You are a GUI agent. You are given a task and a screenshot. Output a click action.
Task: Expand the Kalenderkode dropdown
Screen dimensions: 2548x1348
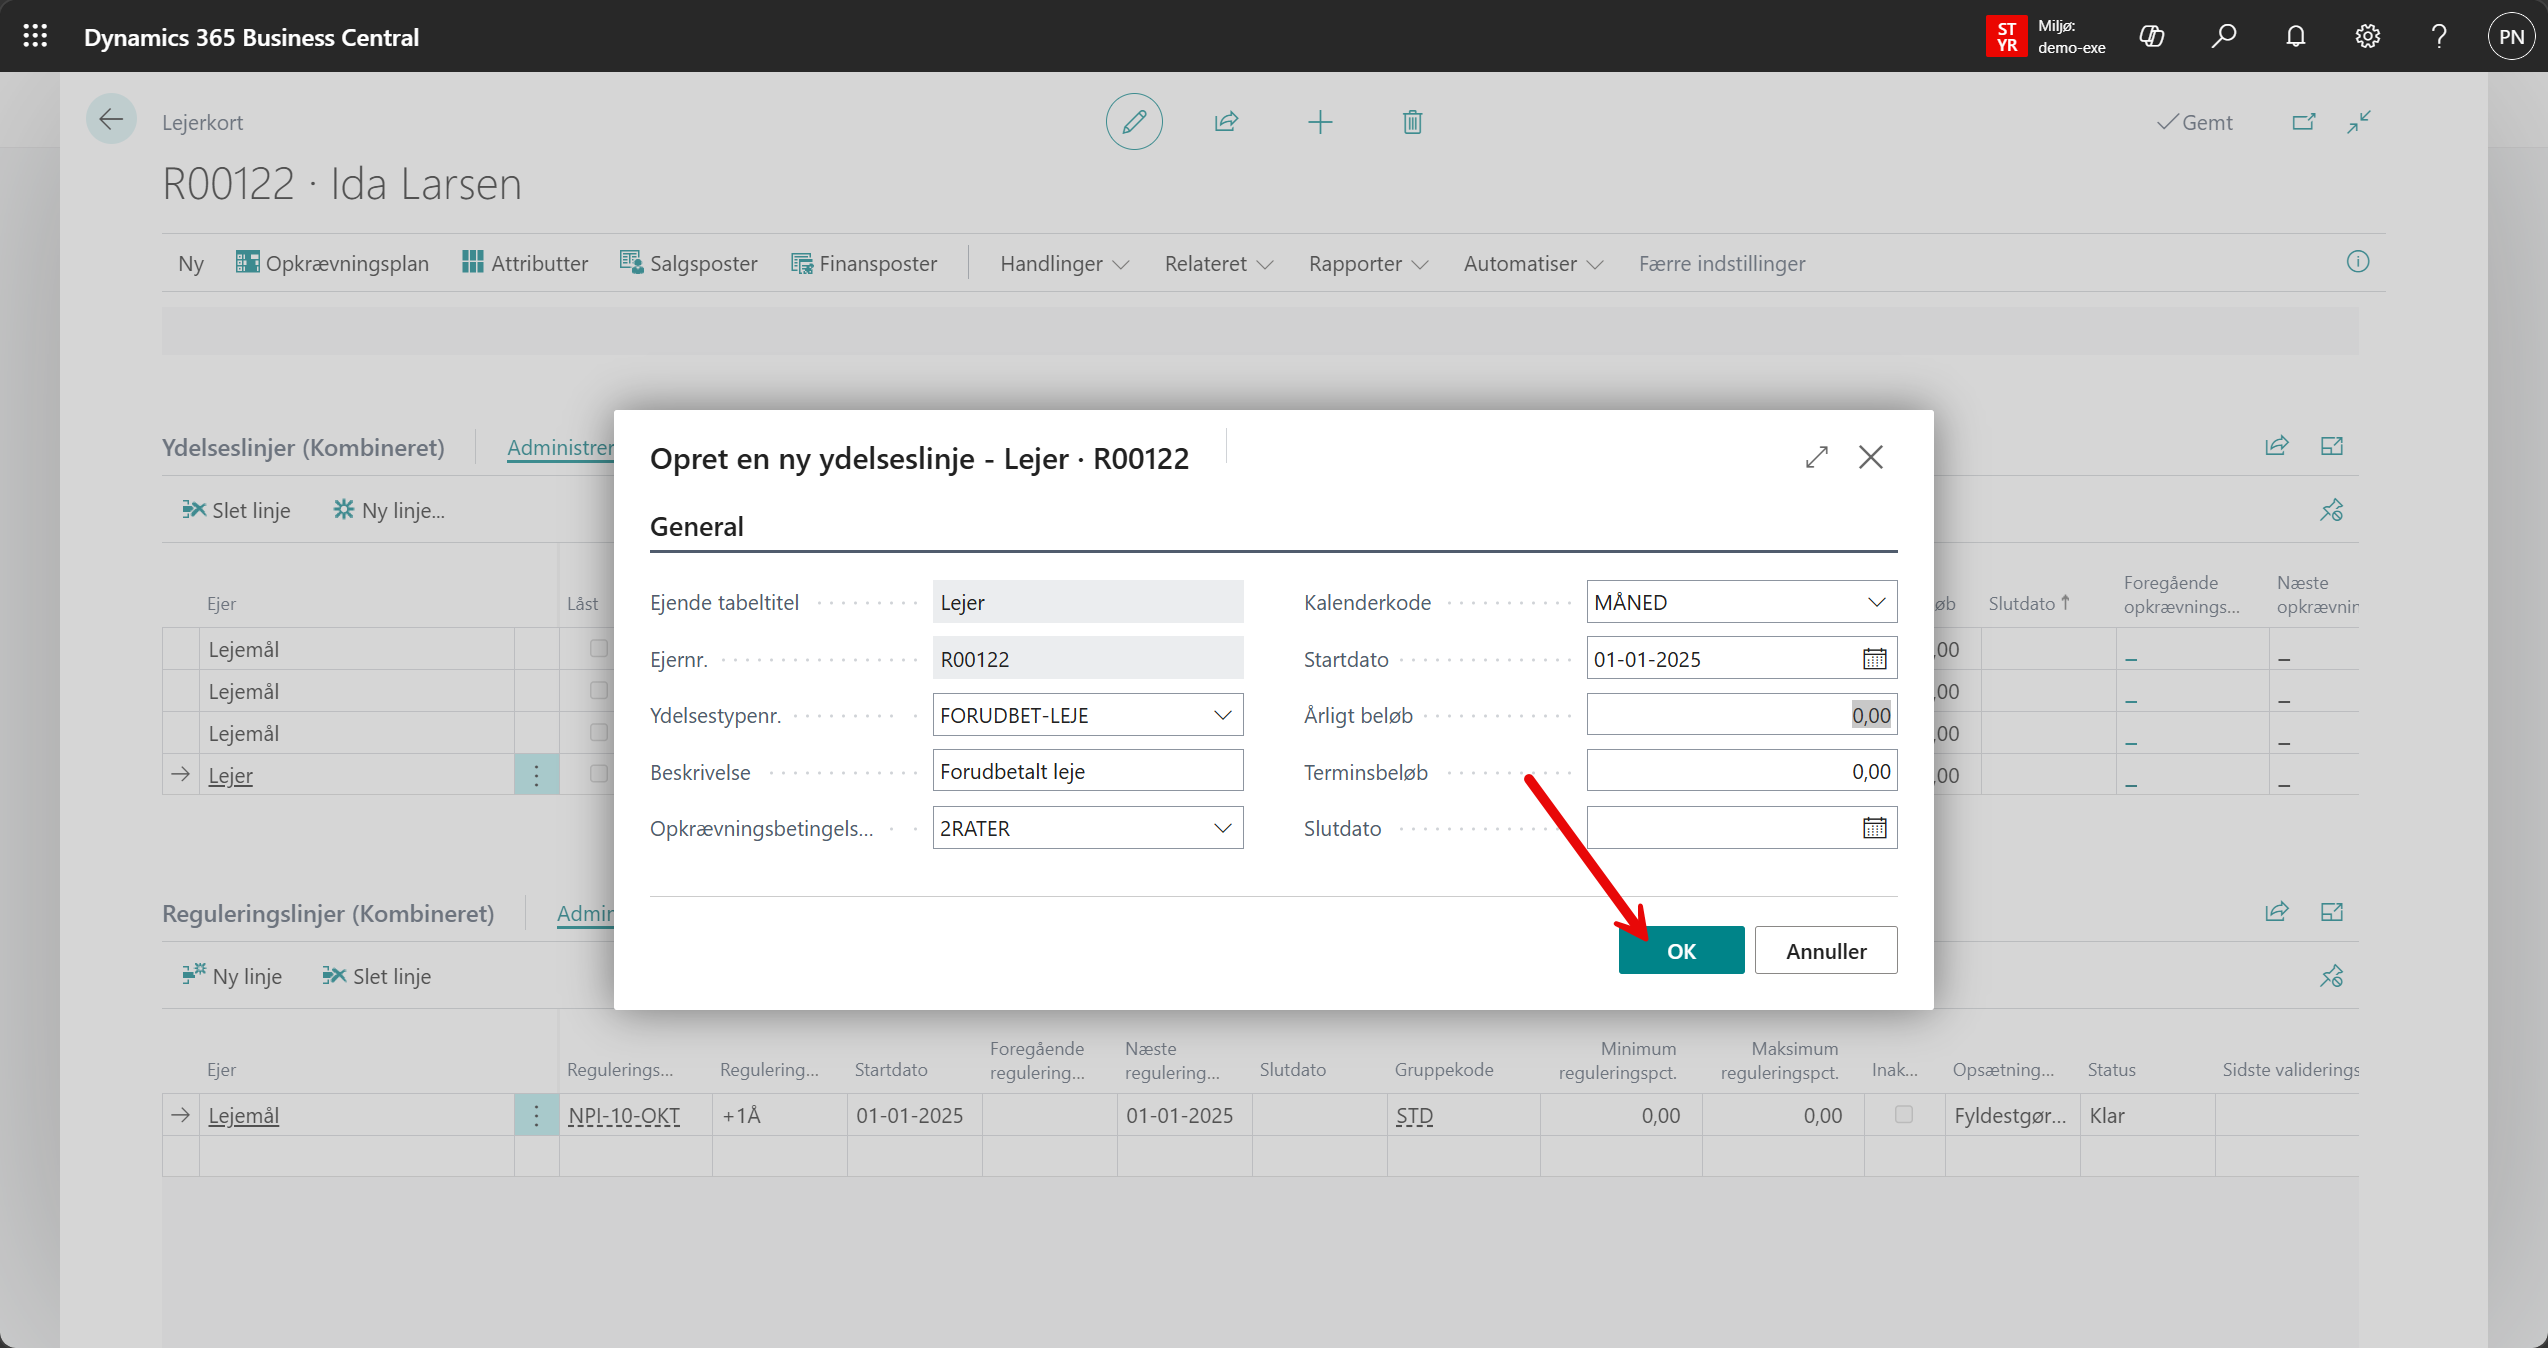[x=1876, y=602]
